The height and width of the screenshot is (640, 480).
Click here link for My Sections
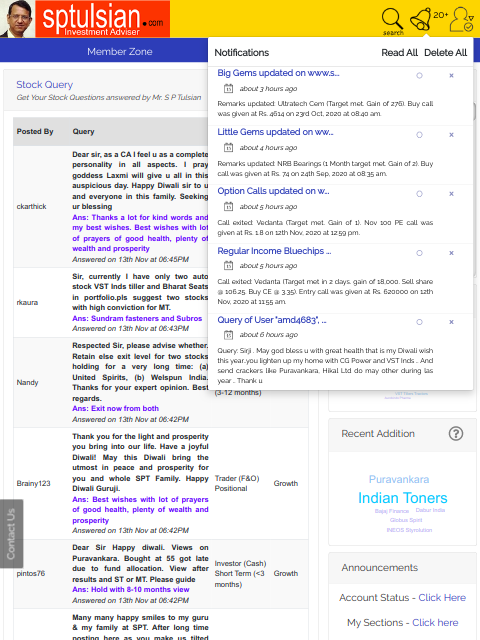pyautogui.click(x=435, y=622)
